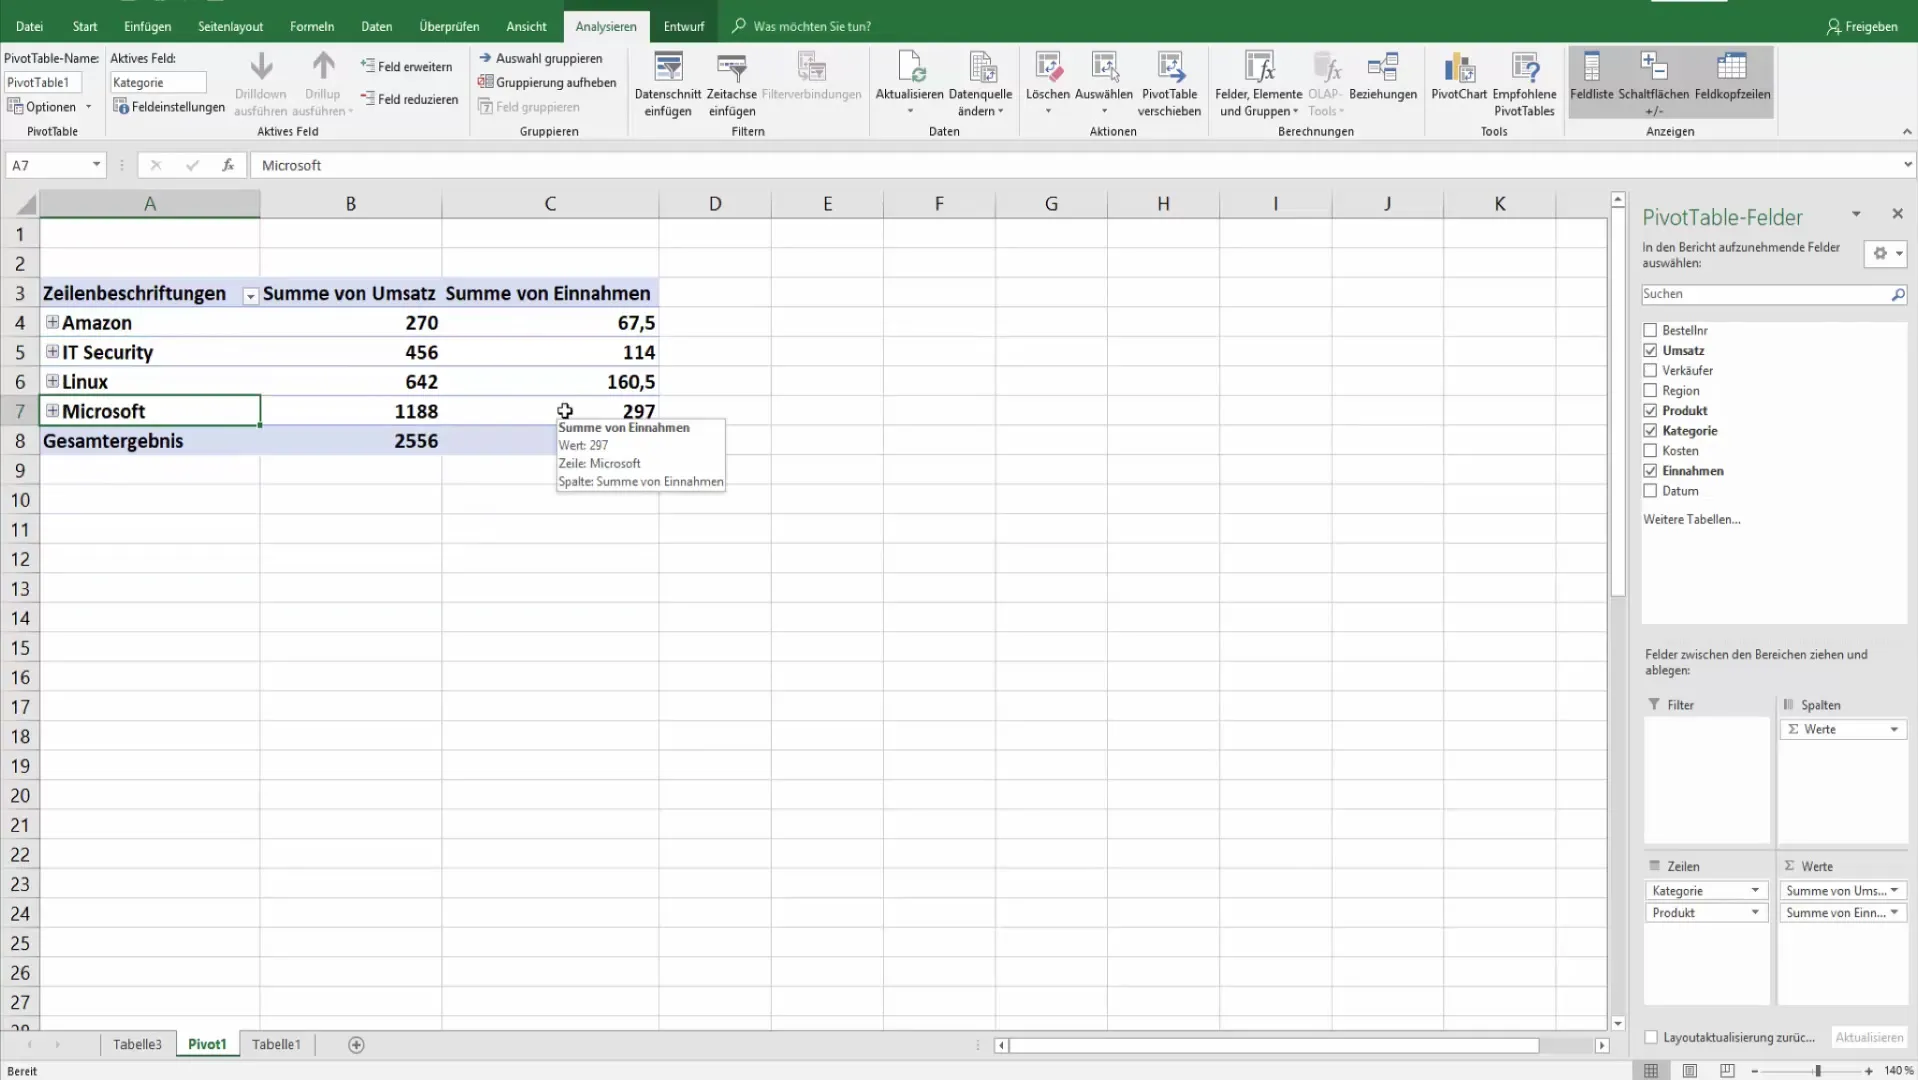Switch to the Tabelle1 sheet
This screenshot has height=1080, width=1918.
pos(276,1044)
